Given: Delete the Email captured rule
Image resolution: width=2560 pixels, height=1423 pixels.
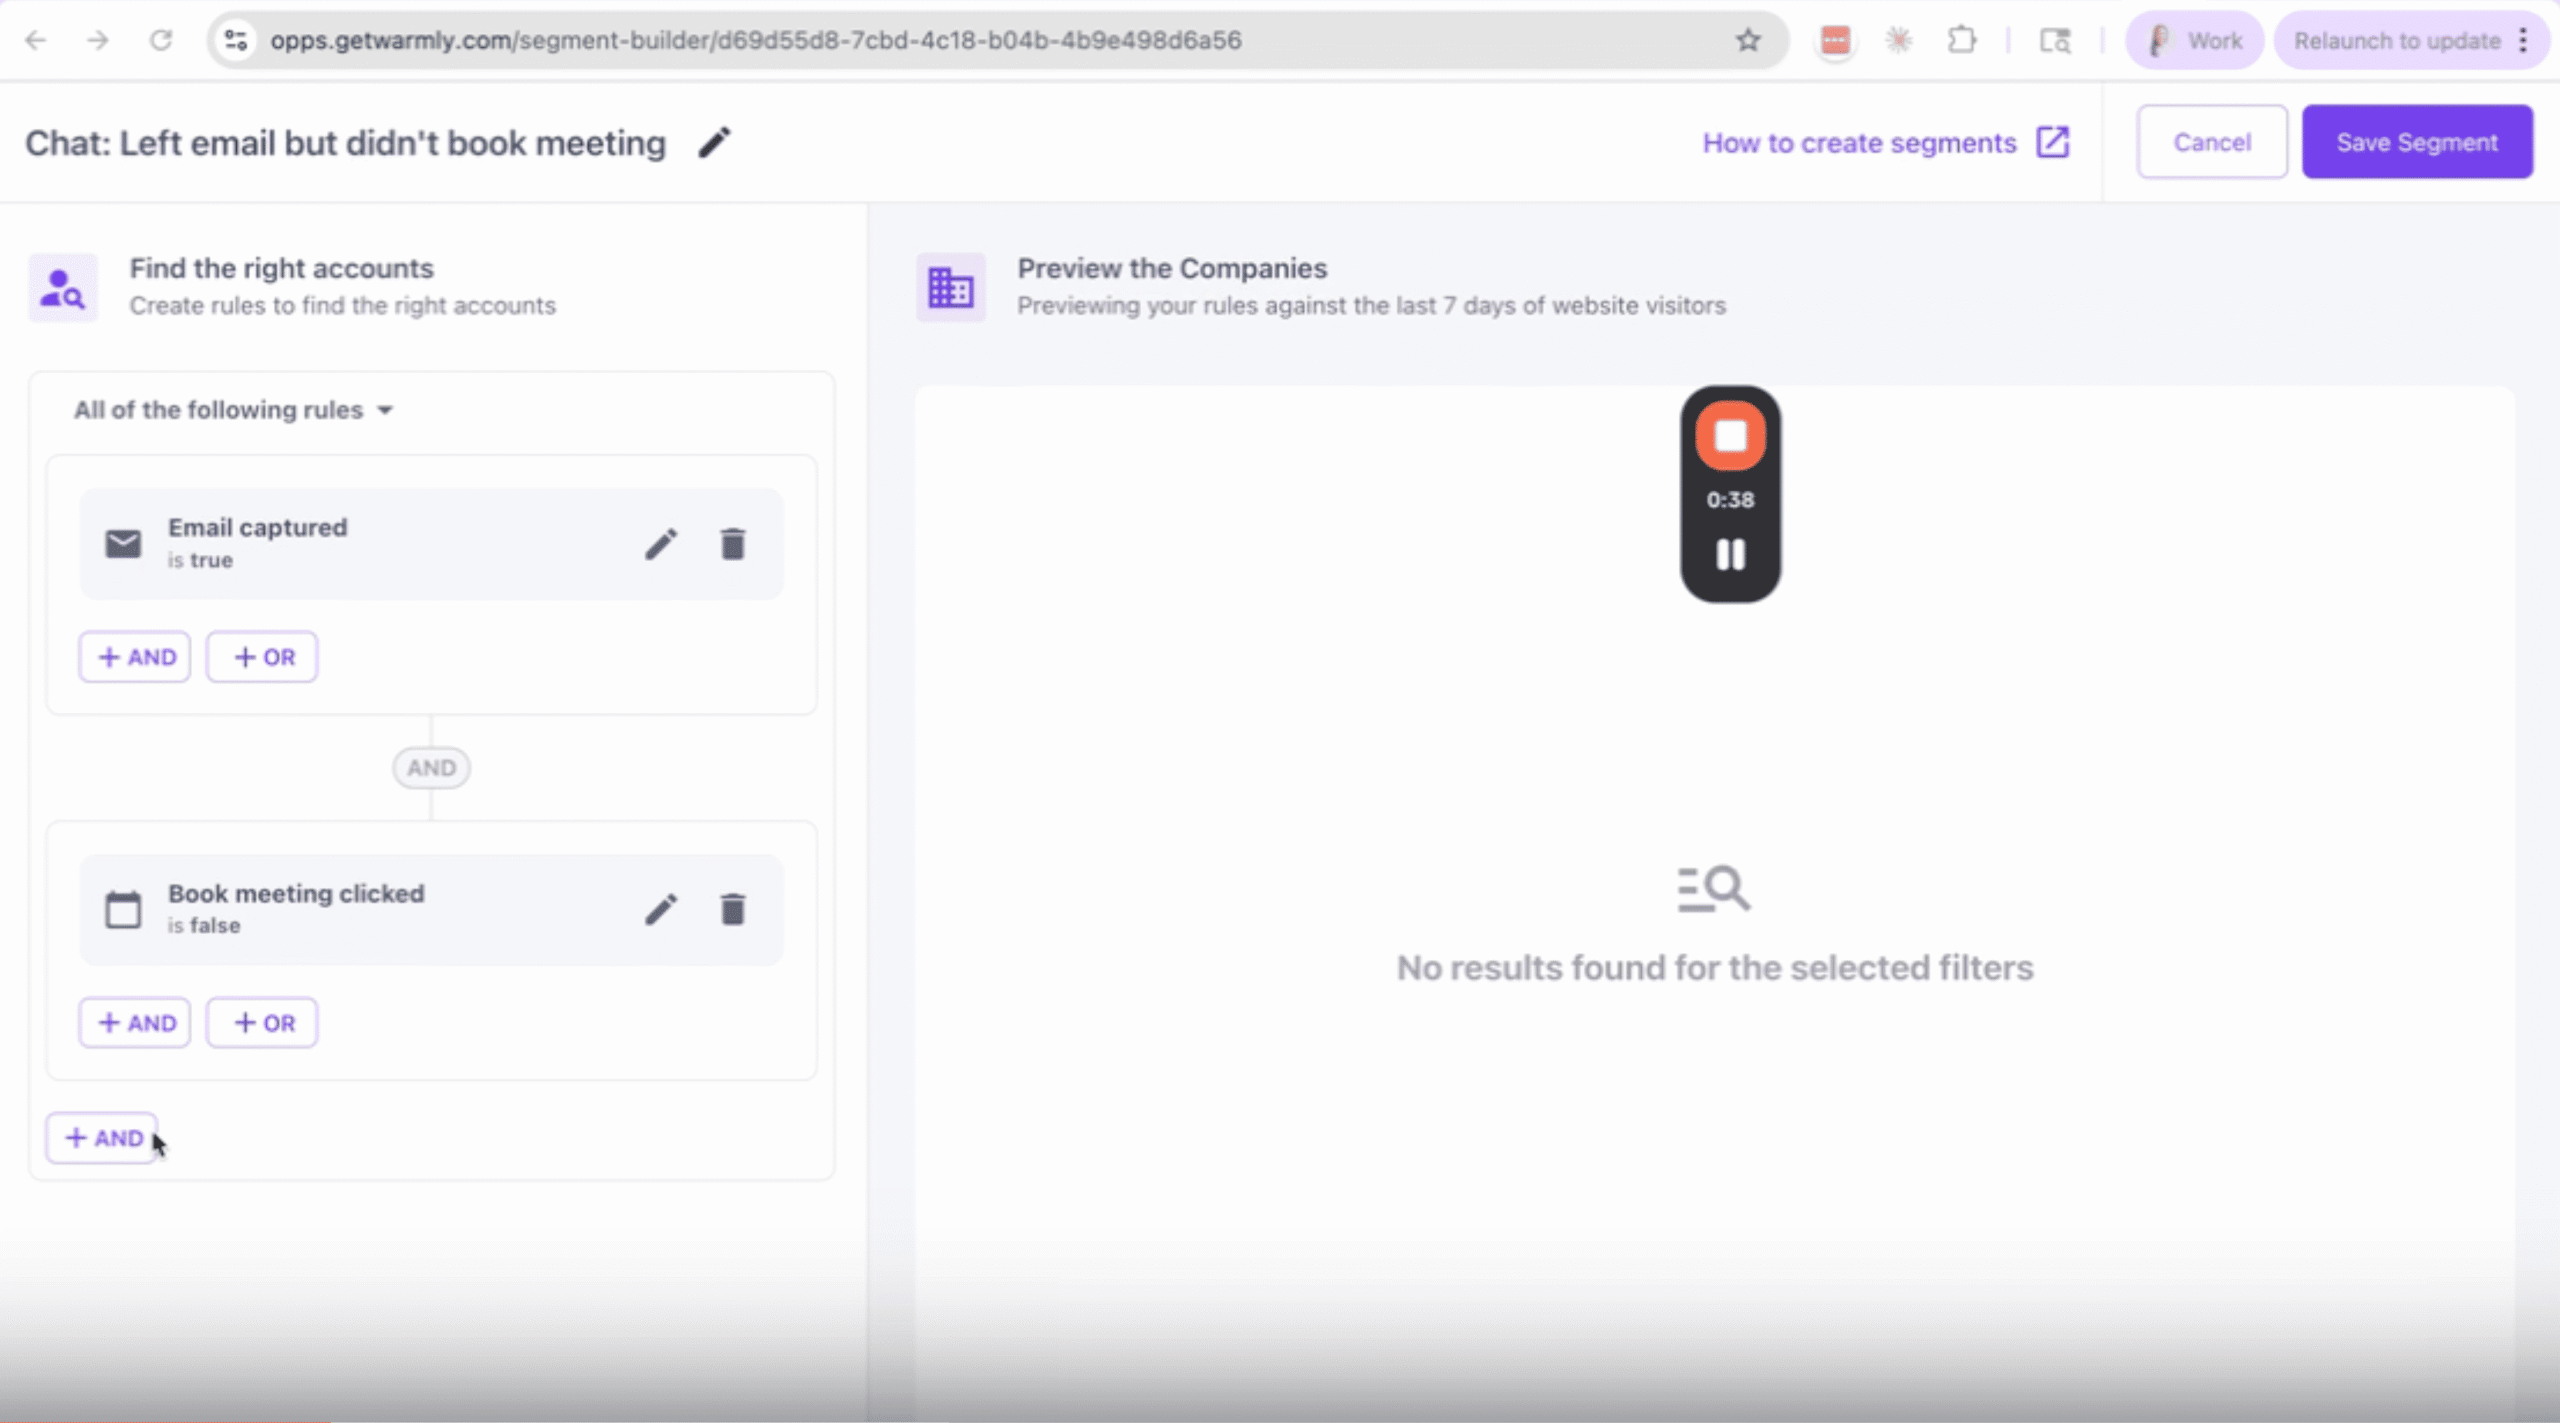Looking at the screenshot, I should click(733, 544).
